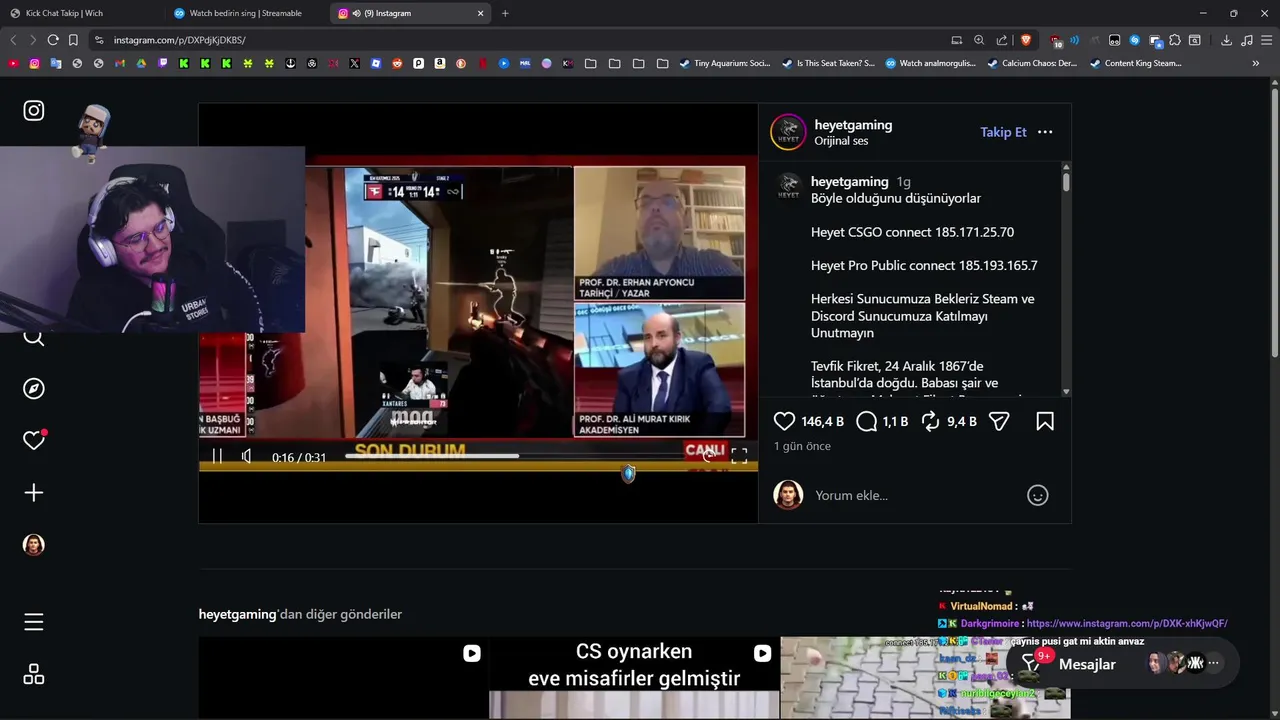Open music note playlist icon
The height and width of the screenshot is (720, 1280).
[x=1246, y=40]
